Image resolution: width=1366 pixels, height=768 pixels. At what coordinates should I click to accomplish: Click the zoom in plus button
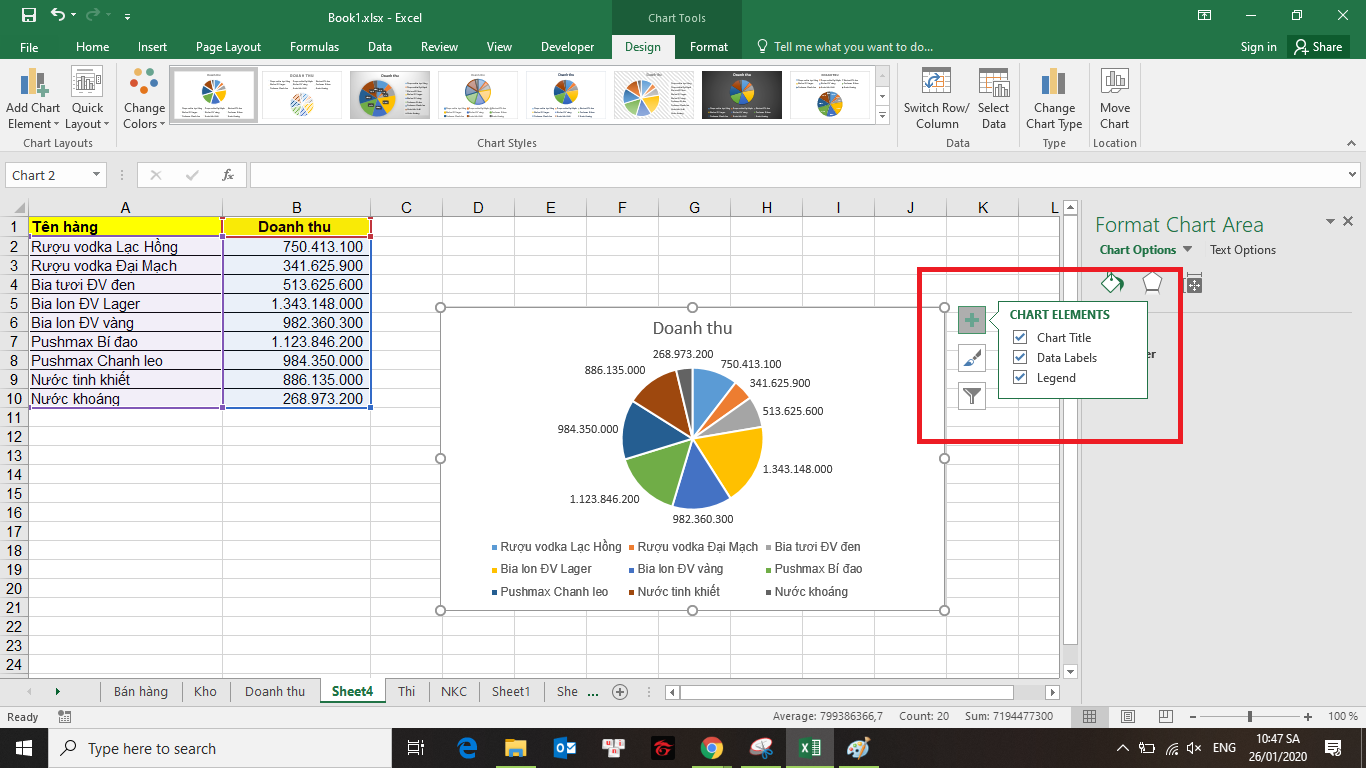pyautogui.click(x=1308, y=717)
